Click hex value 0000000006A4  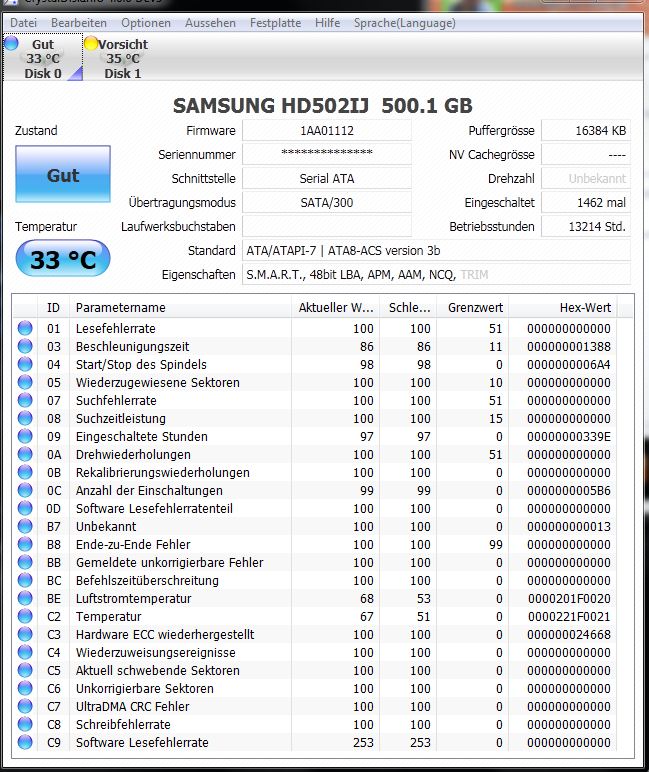pyautogui.click(x=569, y=364)
